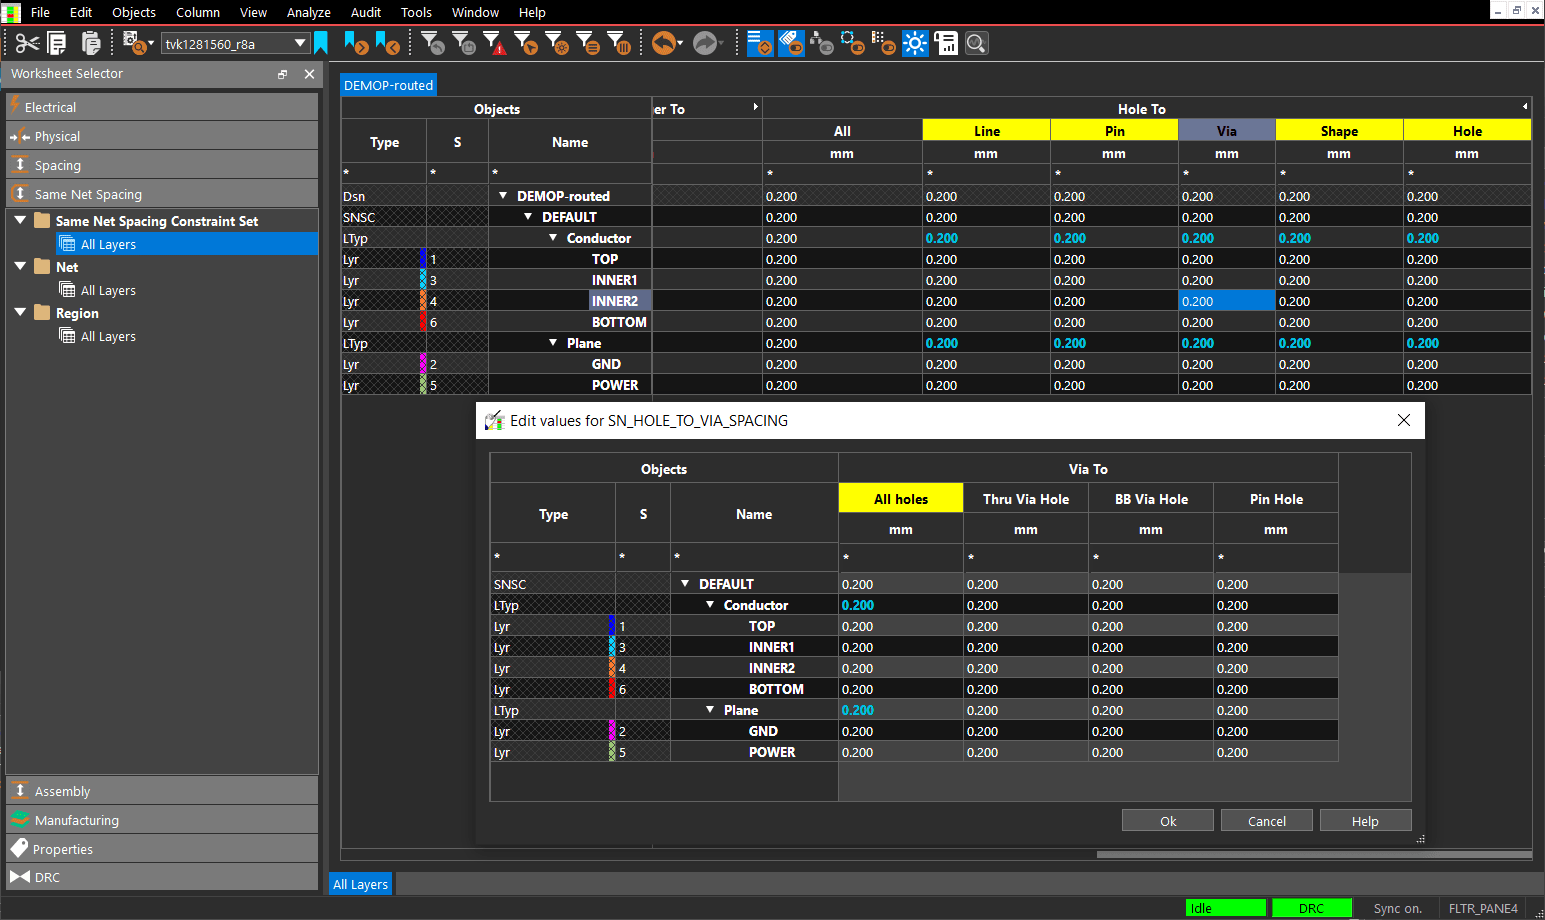1545x920 pixels.
Task: Click the Thru Via Hole column header
Action: 1026,499
